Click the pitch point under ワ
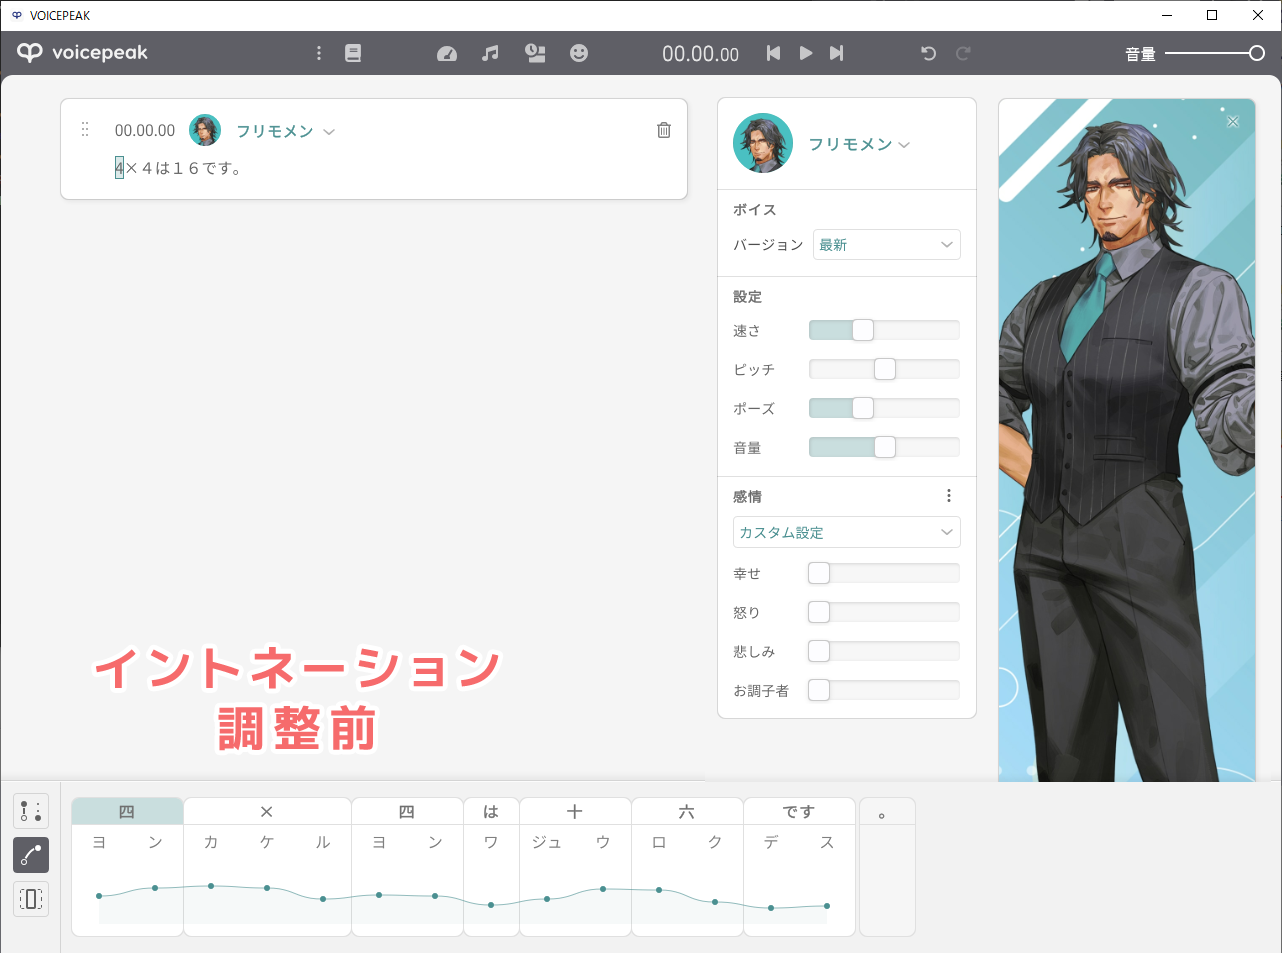1282x953 pixels. [491, 905]
